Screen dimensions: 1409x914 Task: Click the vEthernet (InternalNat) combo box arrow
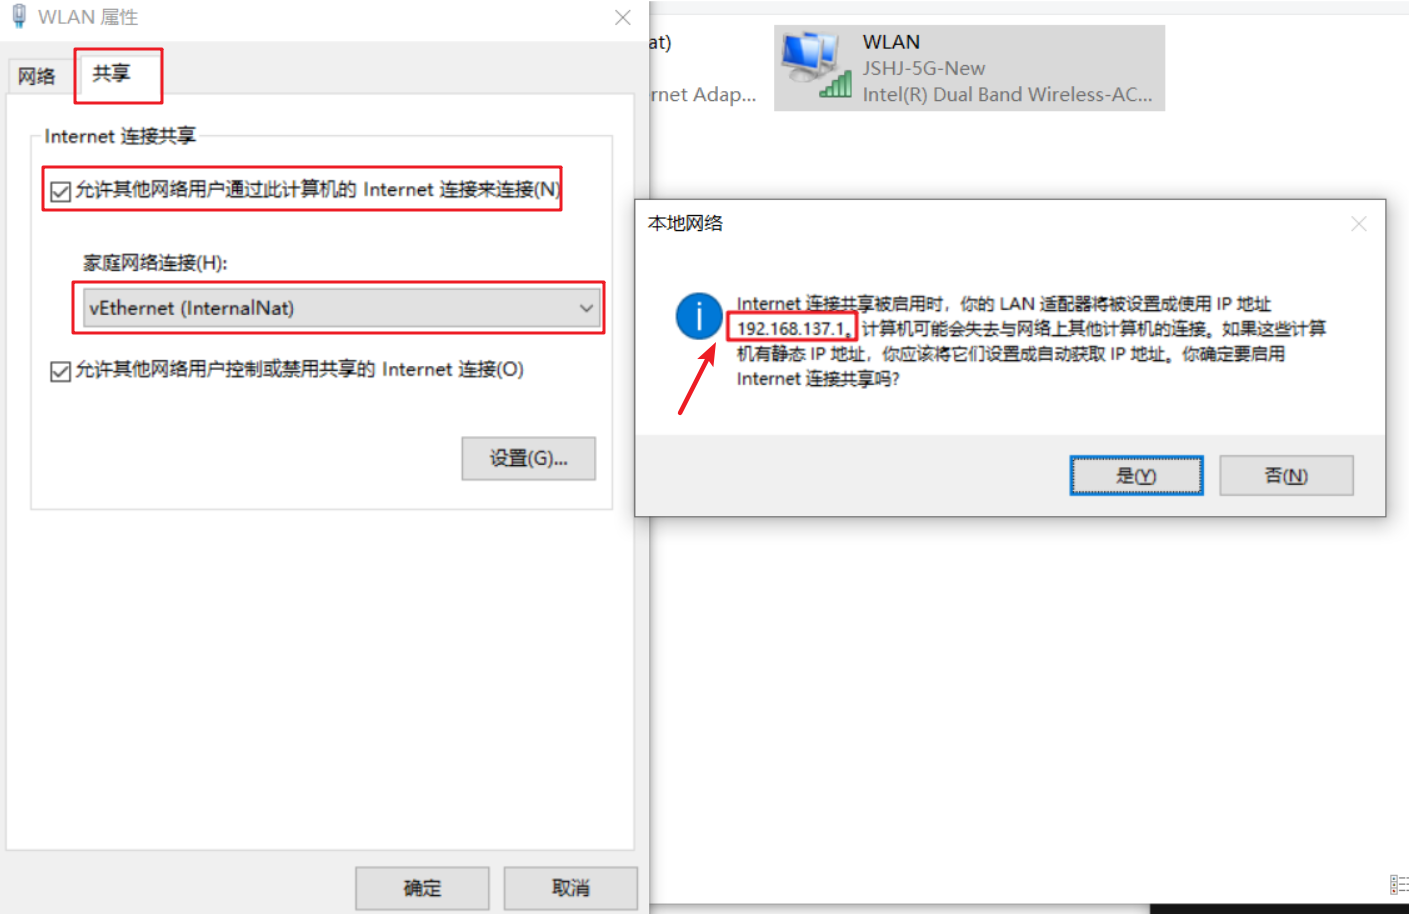tap(586, 308)
